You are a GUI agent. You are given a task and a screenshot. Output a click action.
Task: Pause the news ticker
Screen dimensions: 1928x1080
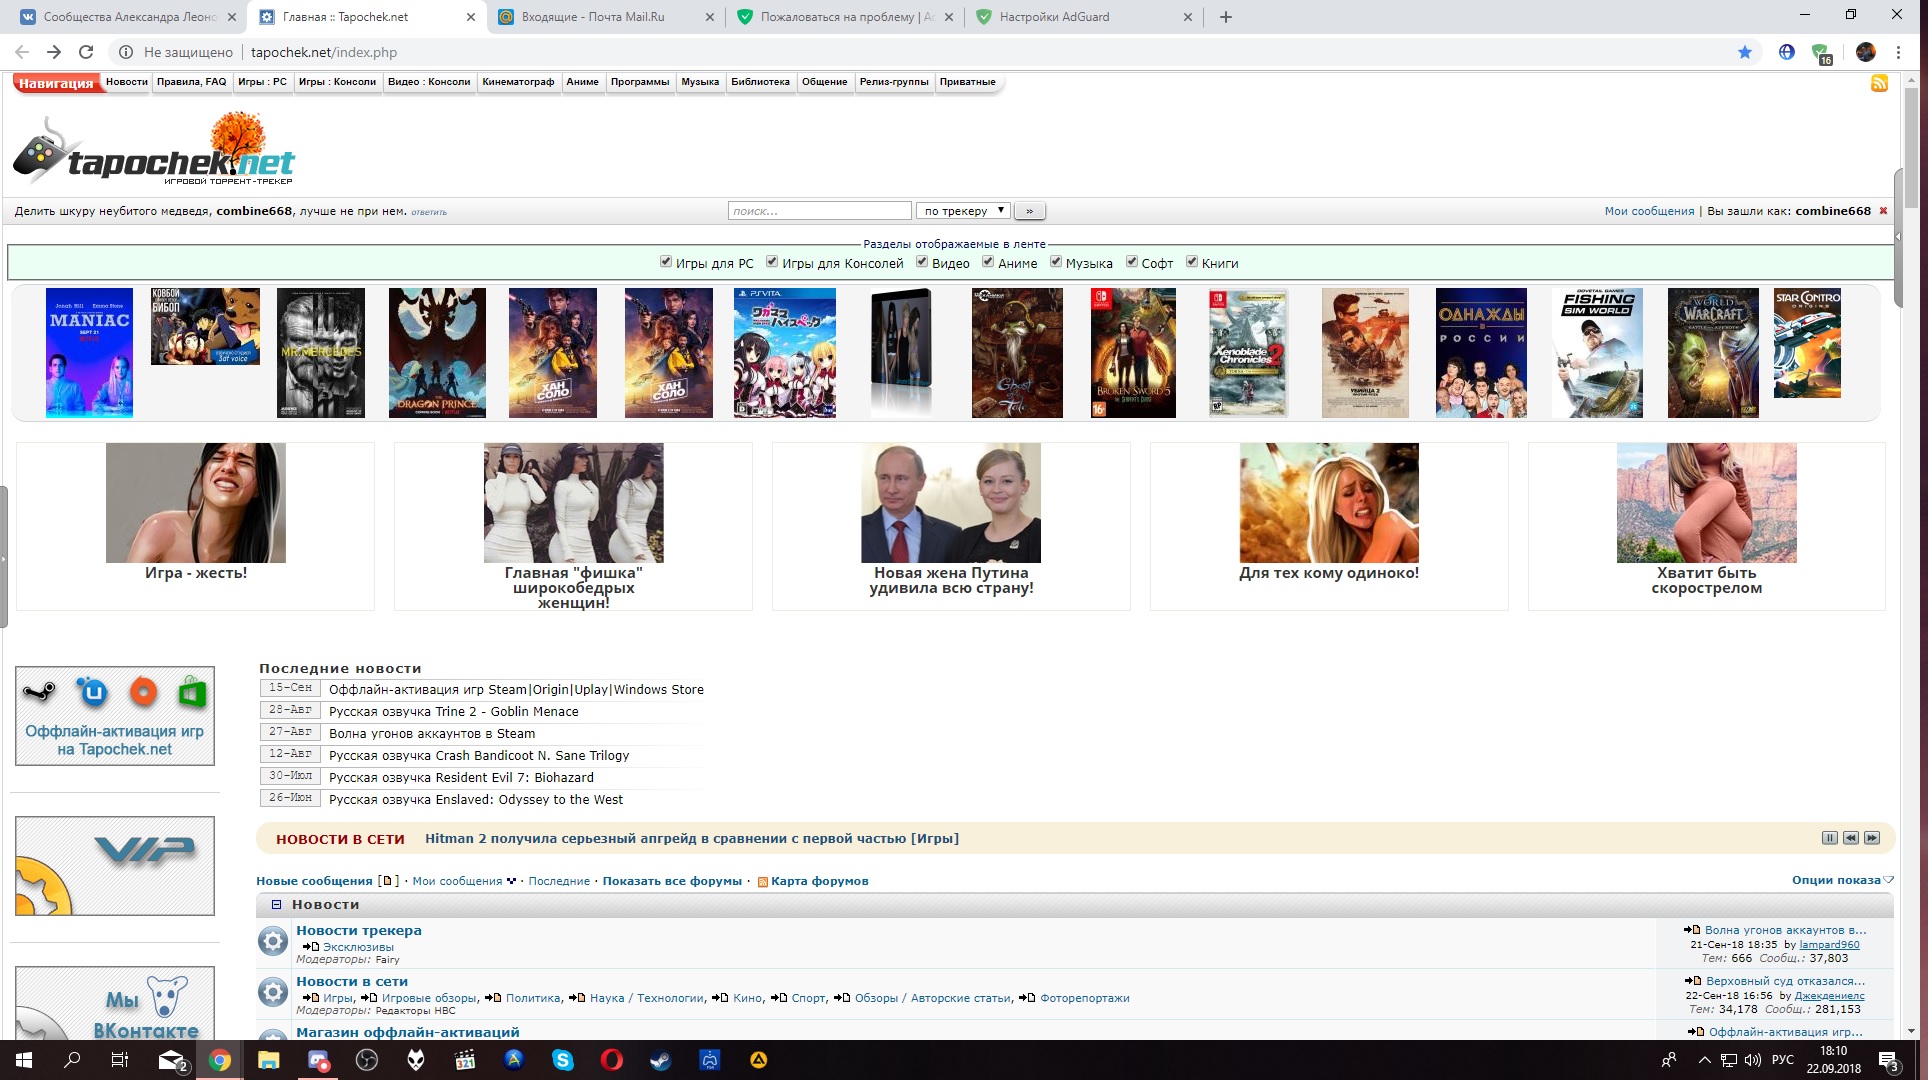tap(1829, 838)
